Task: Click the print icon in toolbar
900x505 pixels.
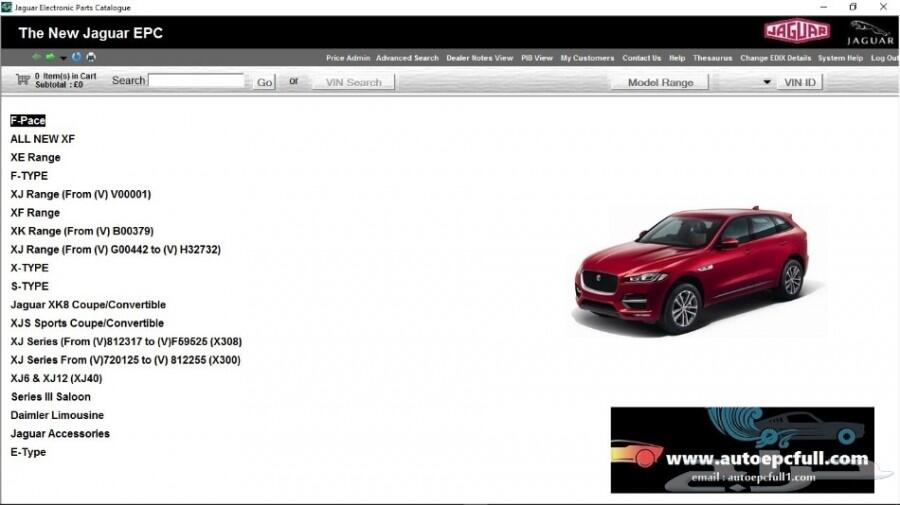Action: tap(91, 57)
